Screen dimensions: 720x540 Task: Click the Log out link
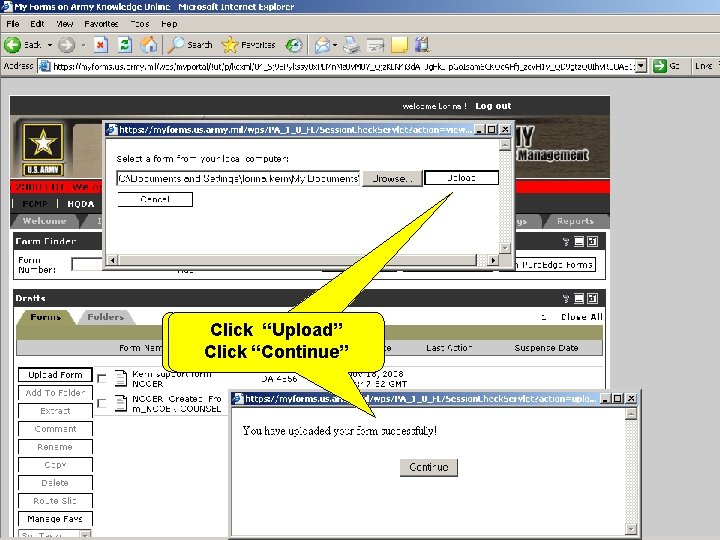[x=493, y=106]
